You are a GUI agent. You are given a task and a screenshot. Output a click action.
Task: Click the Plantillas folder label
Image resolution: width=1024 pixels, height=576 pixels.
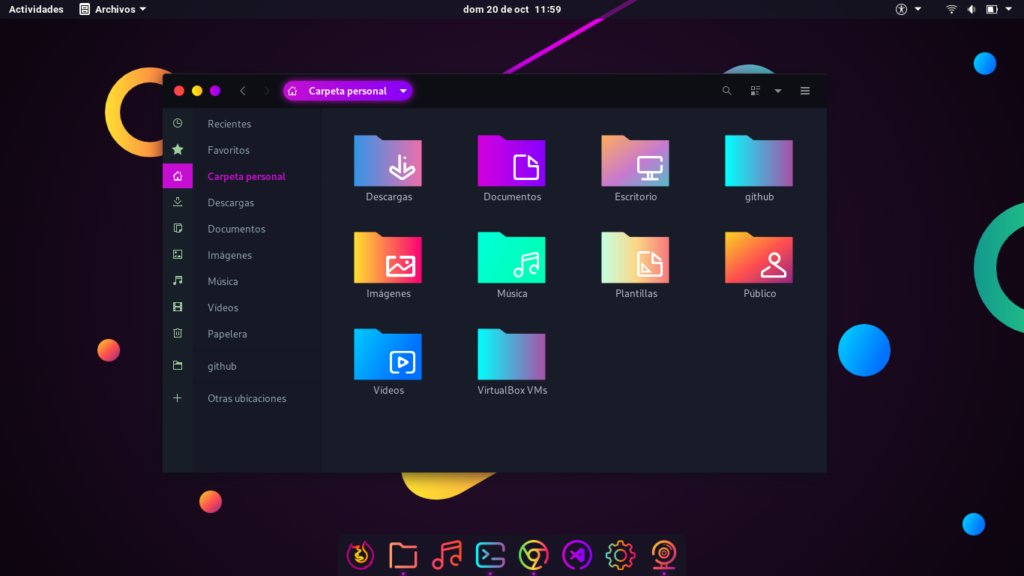pyautogui.click(x=636, y=293)
